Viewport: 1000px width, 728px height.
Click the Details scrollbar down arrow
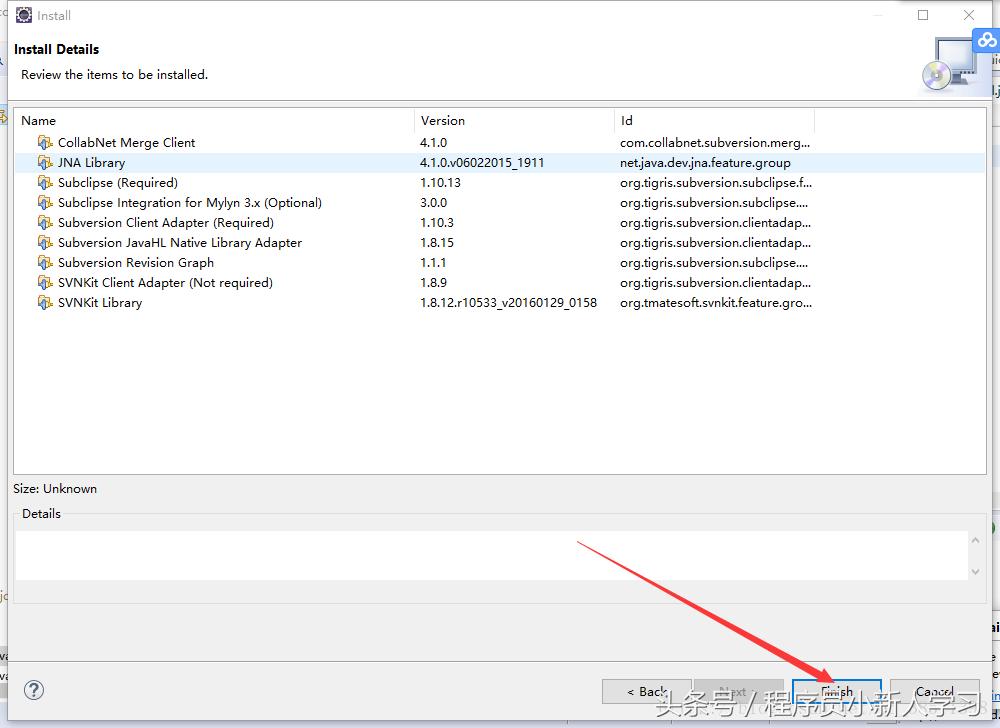[974, 572]
